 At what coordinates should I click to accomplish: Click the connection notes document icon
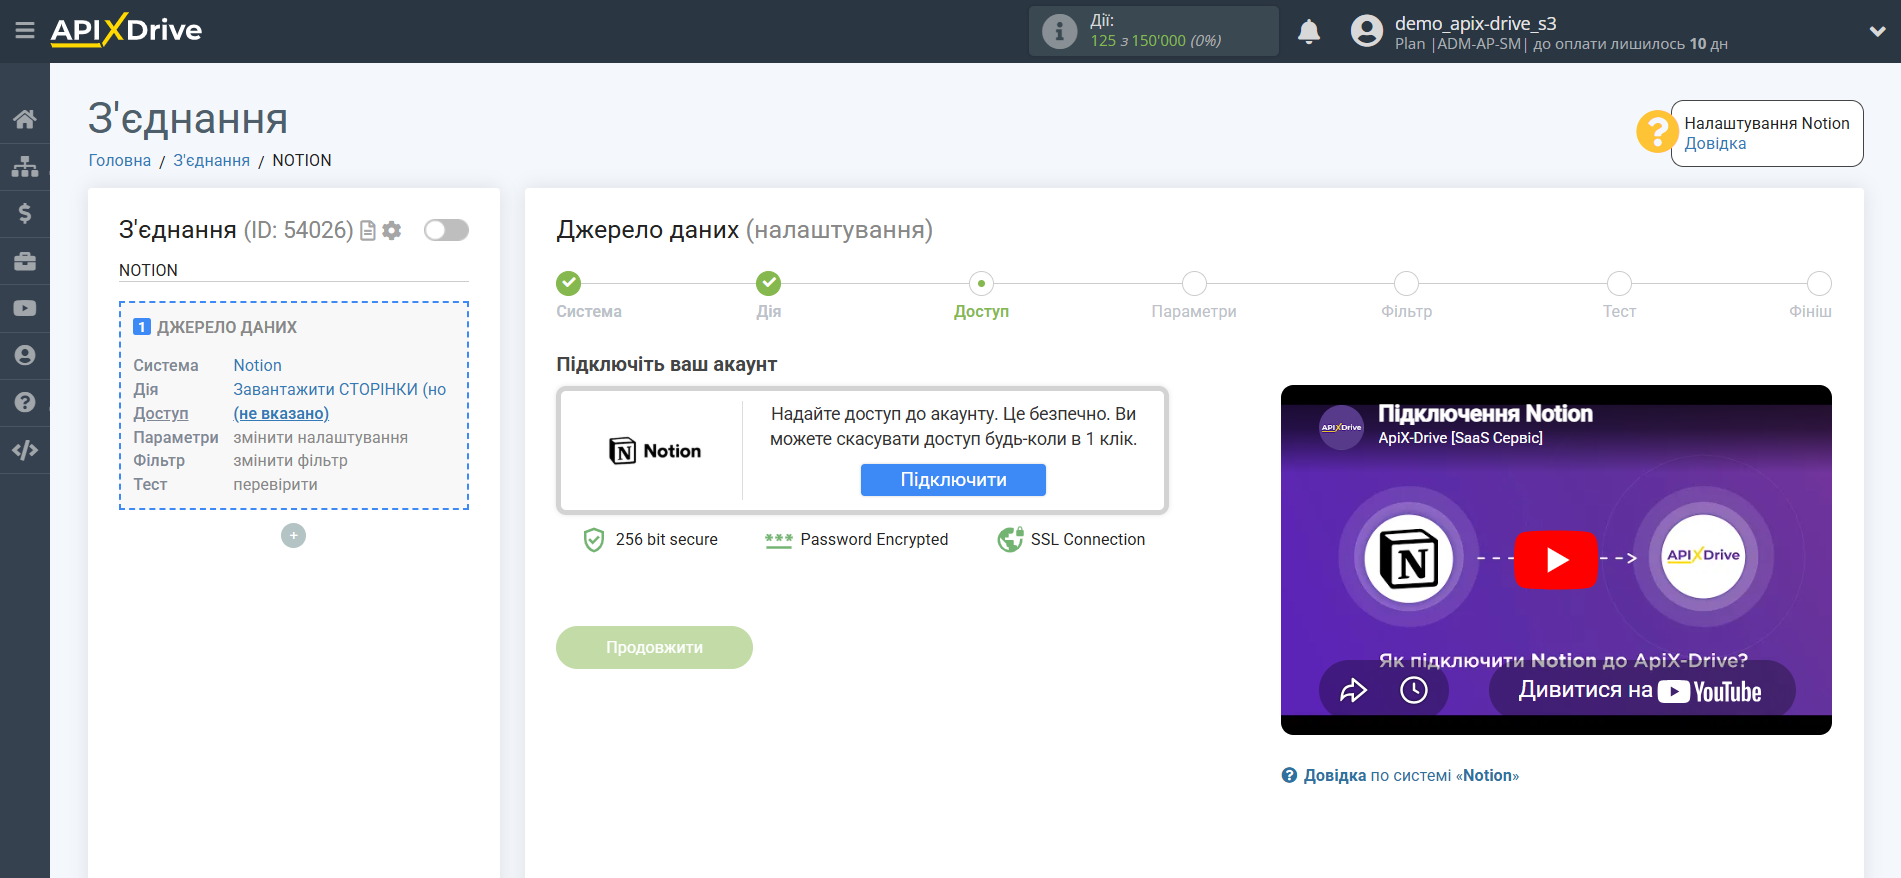point(368,231)
